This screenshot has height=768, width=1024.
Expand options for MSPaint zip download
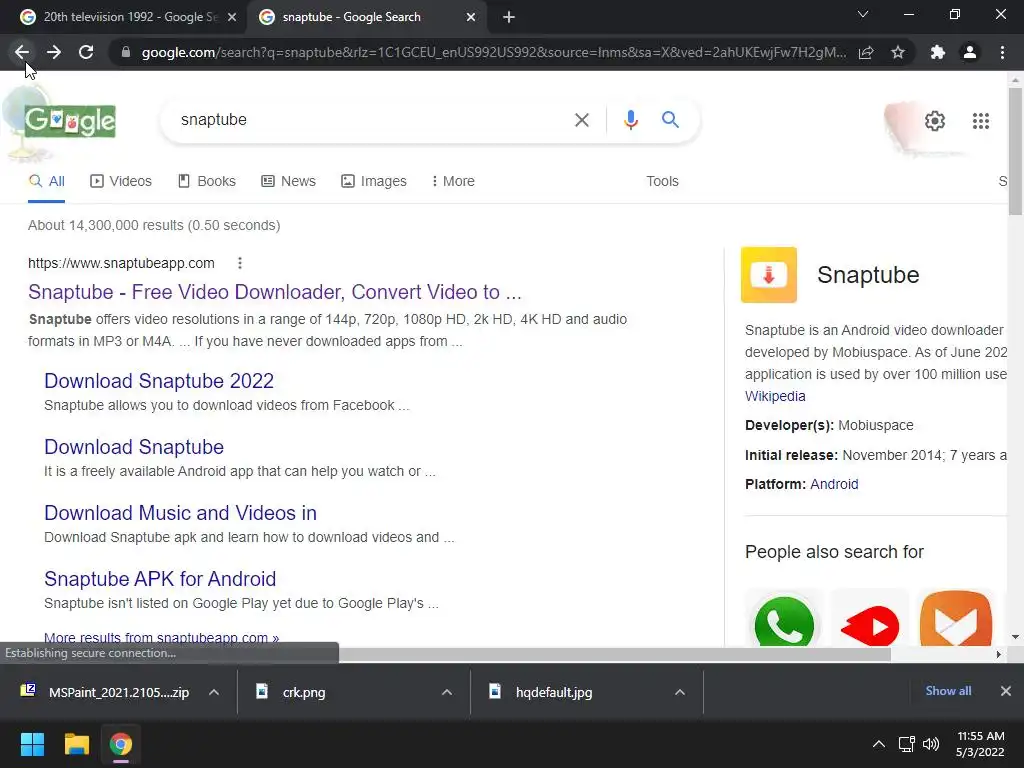[214, 692]
